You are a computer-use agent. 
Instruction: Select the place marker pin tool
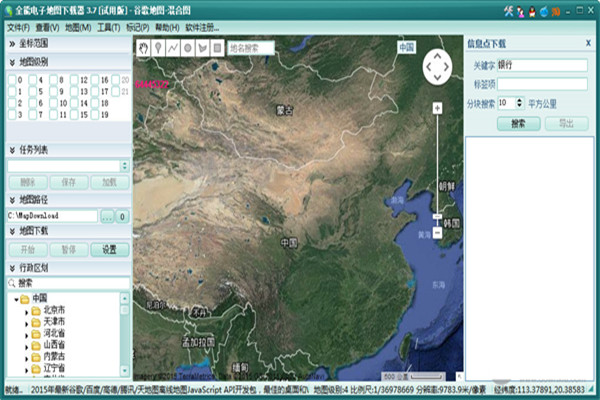coord(158,47)
